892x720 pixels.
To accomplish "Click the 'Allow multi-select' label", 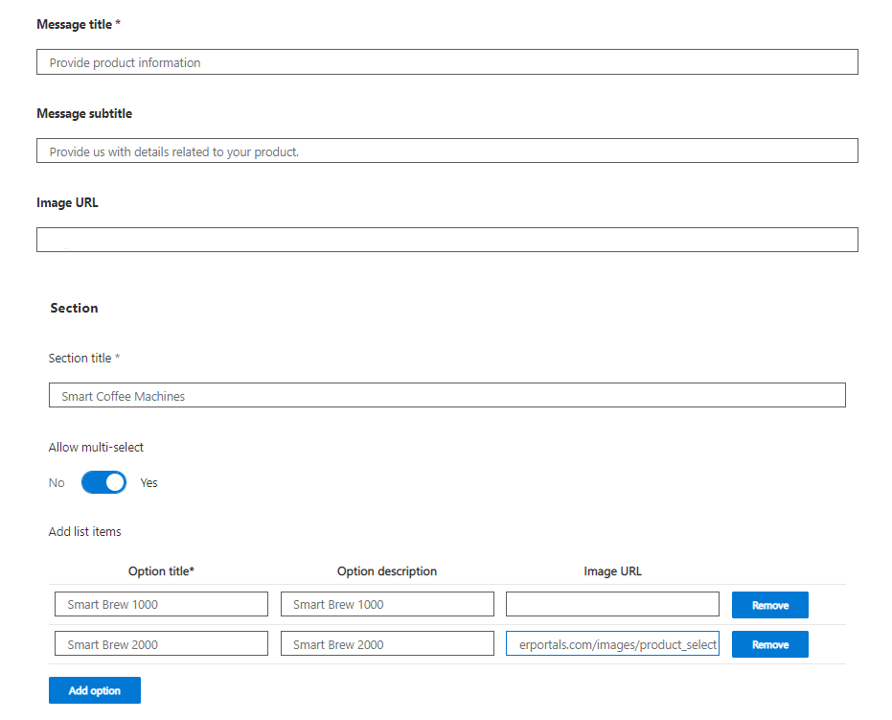I will point(96,447).
